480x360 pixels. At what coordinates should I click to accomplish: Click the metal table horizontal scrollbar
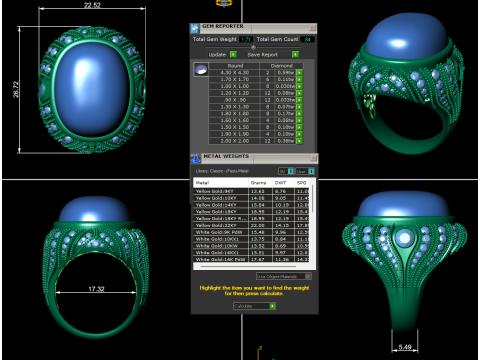[x=248, y=267]
